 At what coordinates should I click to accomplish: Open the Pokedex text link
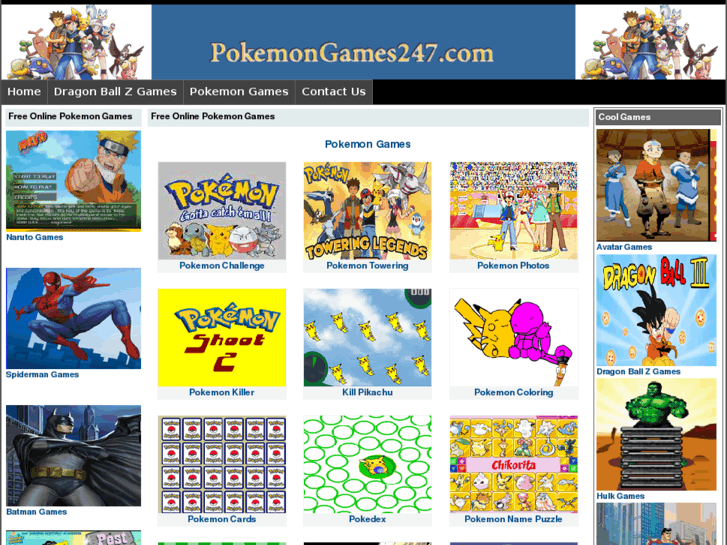[x=368, y=519]
